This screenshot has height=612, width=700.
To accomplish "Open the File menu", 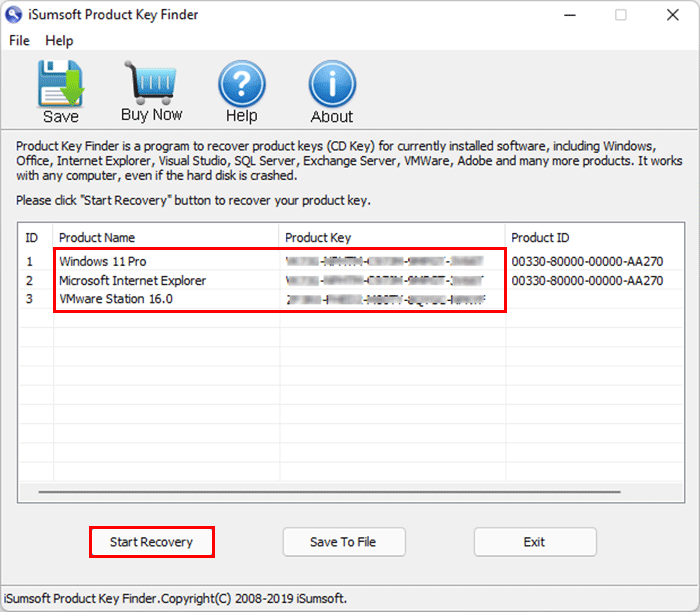I will tap(19, 41).
